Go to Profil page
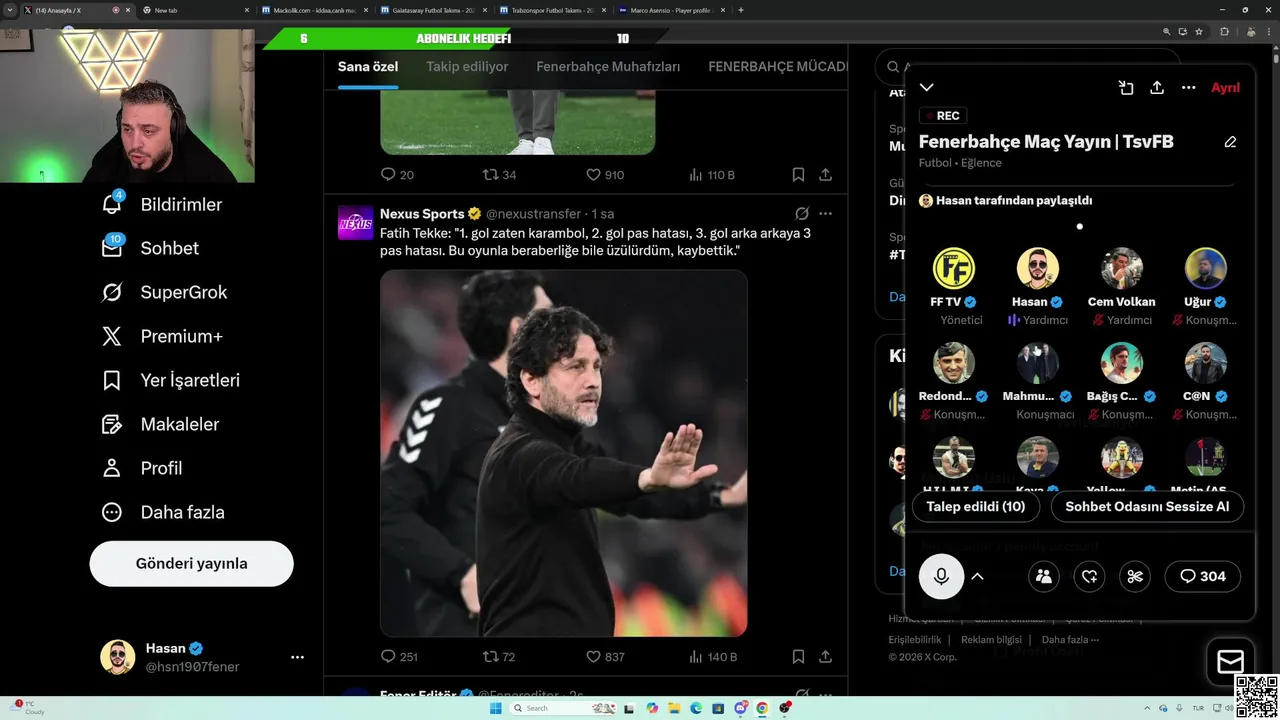 click(x=141, y=468)
